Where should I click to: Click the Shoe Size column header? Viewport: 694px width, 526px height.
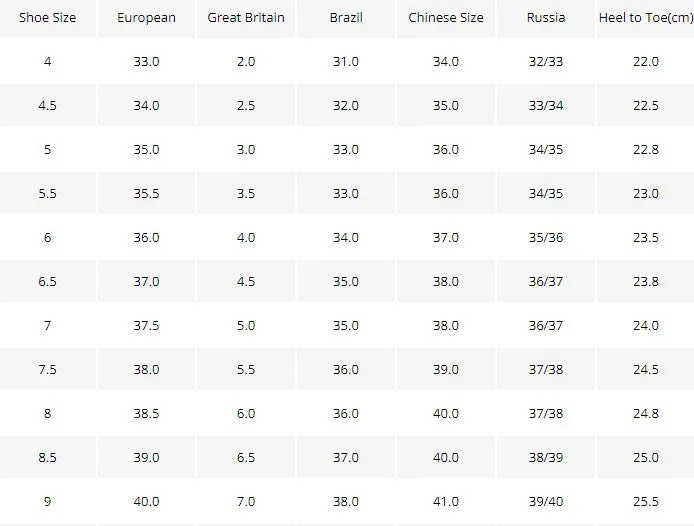(x=47, y=18)
